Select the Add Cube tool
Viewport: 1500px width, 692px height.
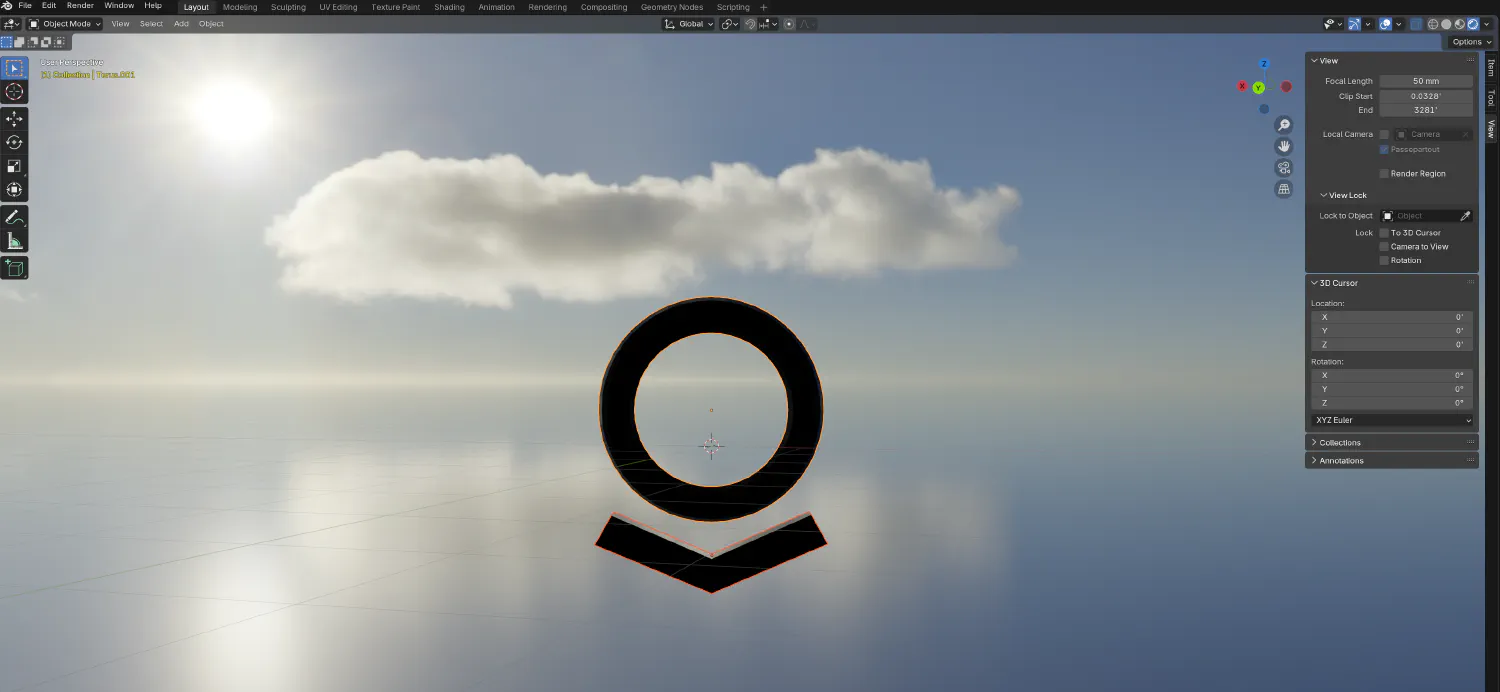click(x=14, y=268)
